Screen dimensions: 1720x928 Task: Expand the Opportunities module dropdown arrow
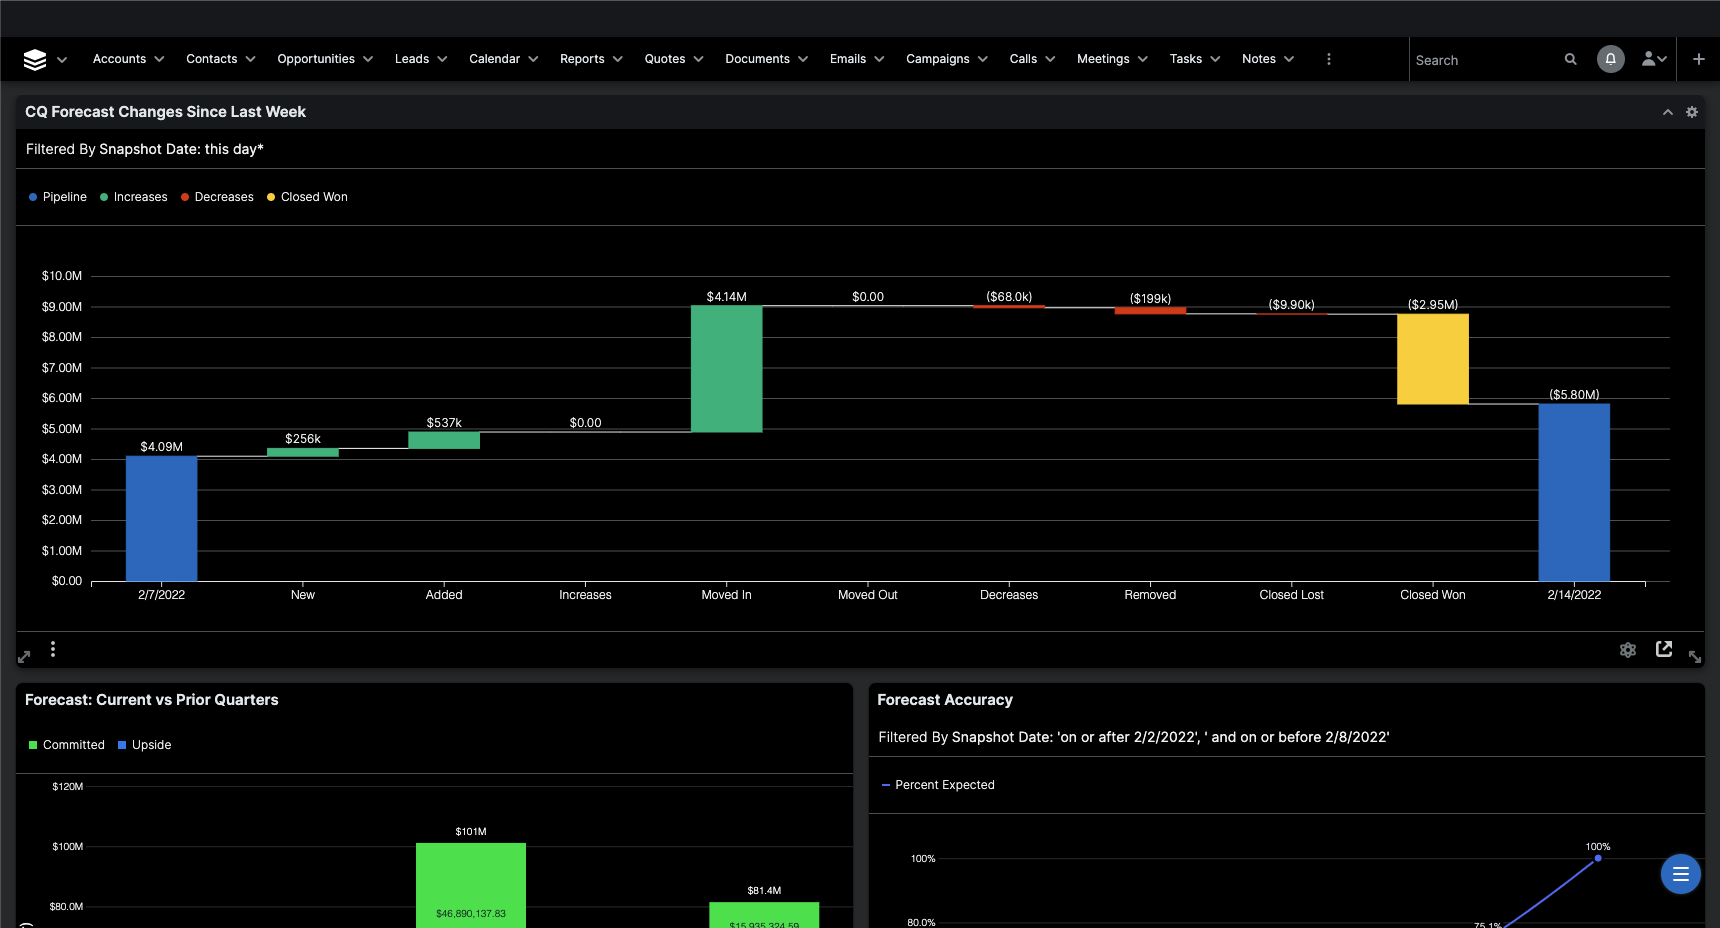[x=368, y=59]
